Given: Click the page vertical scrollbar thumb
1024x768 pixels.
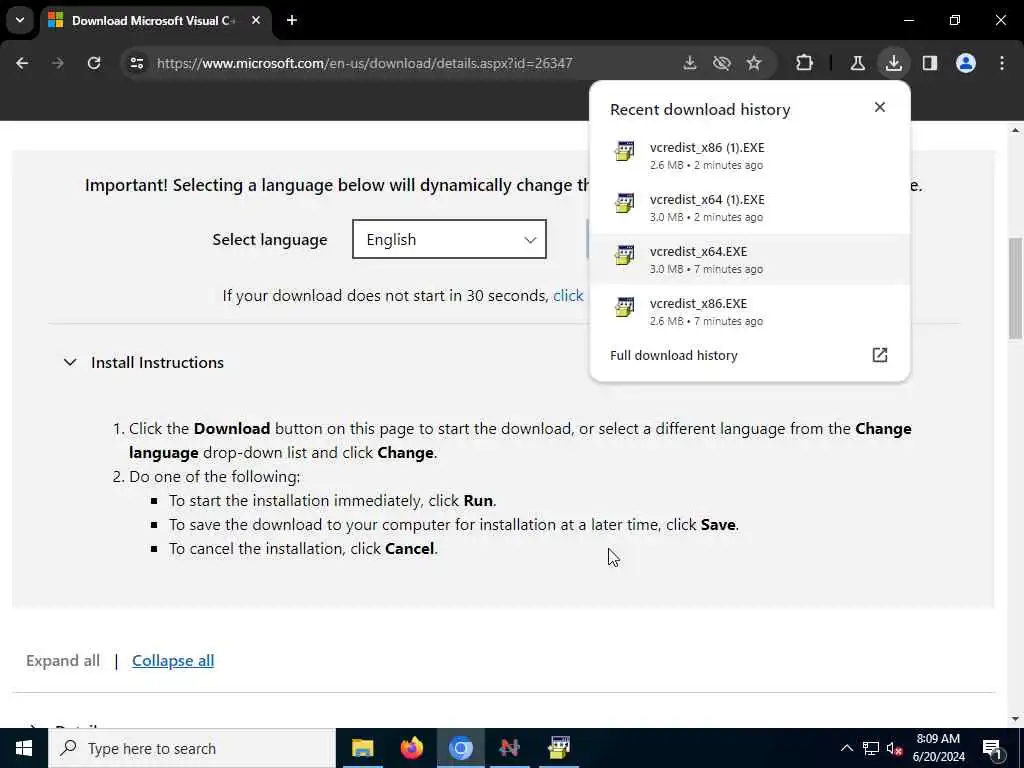Looking at the screenshot, I should (1015, 288).
